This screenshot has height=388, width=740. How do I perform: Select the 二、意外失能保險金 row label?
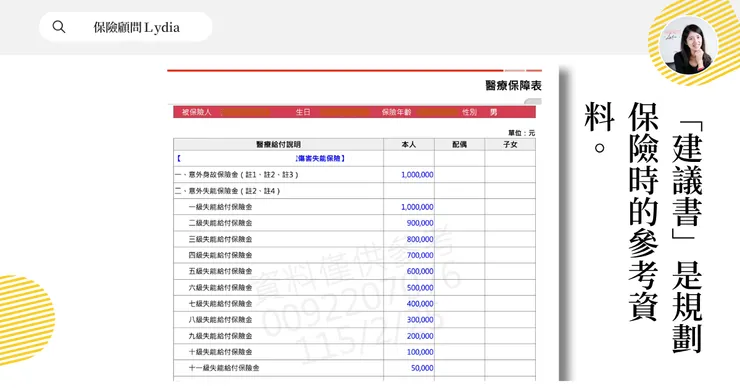pyautogui.click(x=227, y=191)
